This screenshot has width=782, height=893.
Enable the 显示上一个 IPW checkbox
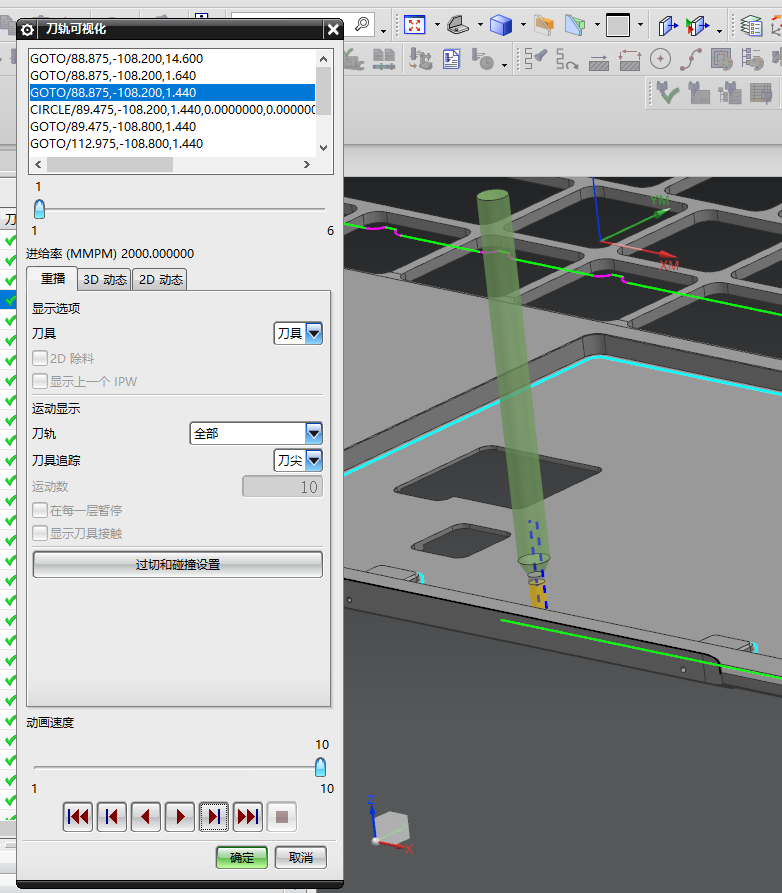40,381
